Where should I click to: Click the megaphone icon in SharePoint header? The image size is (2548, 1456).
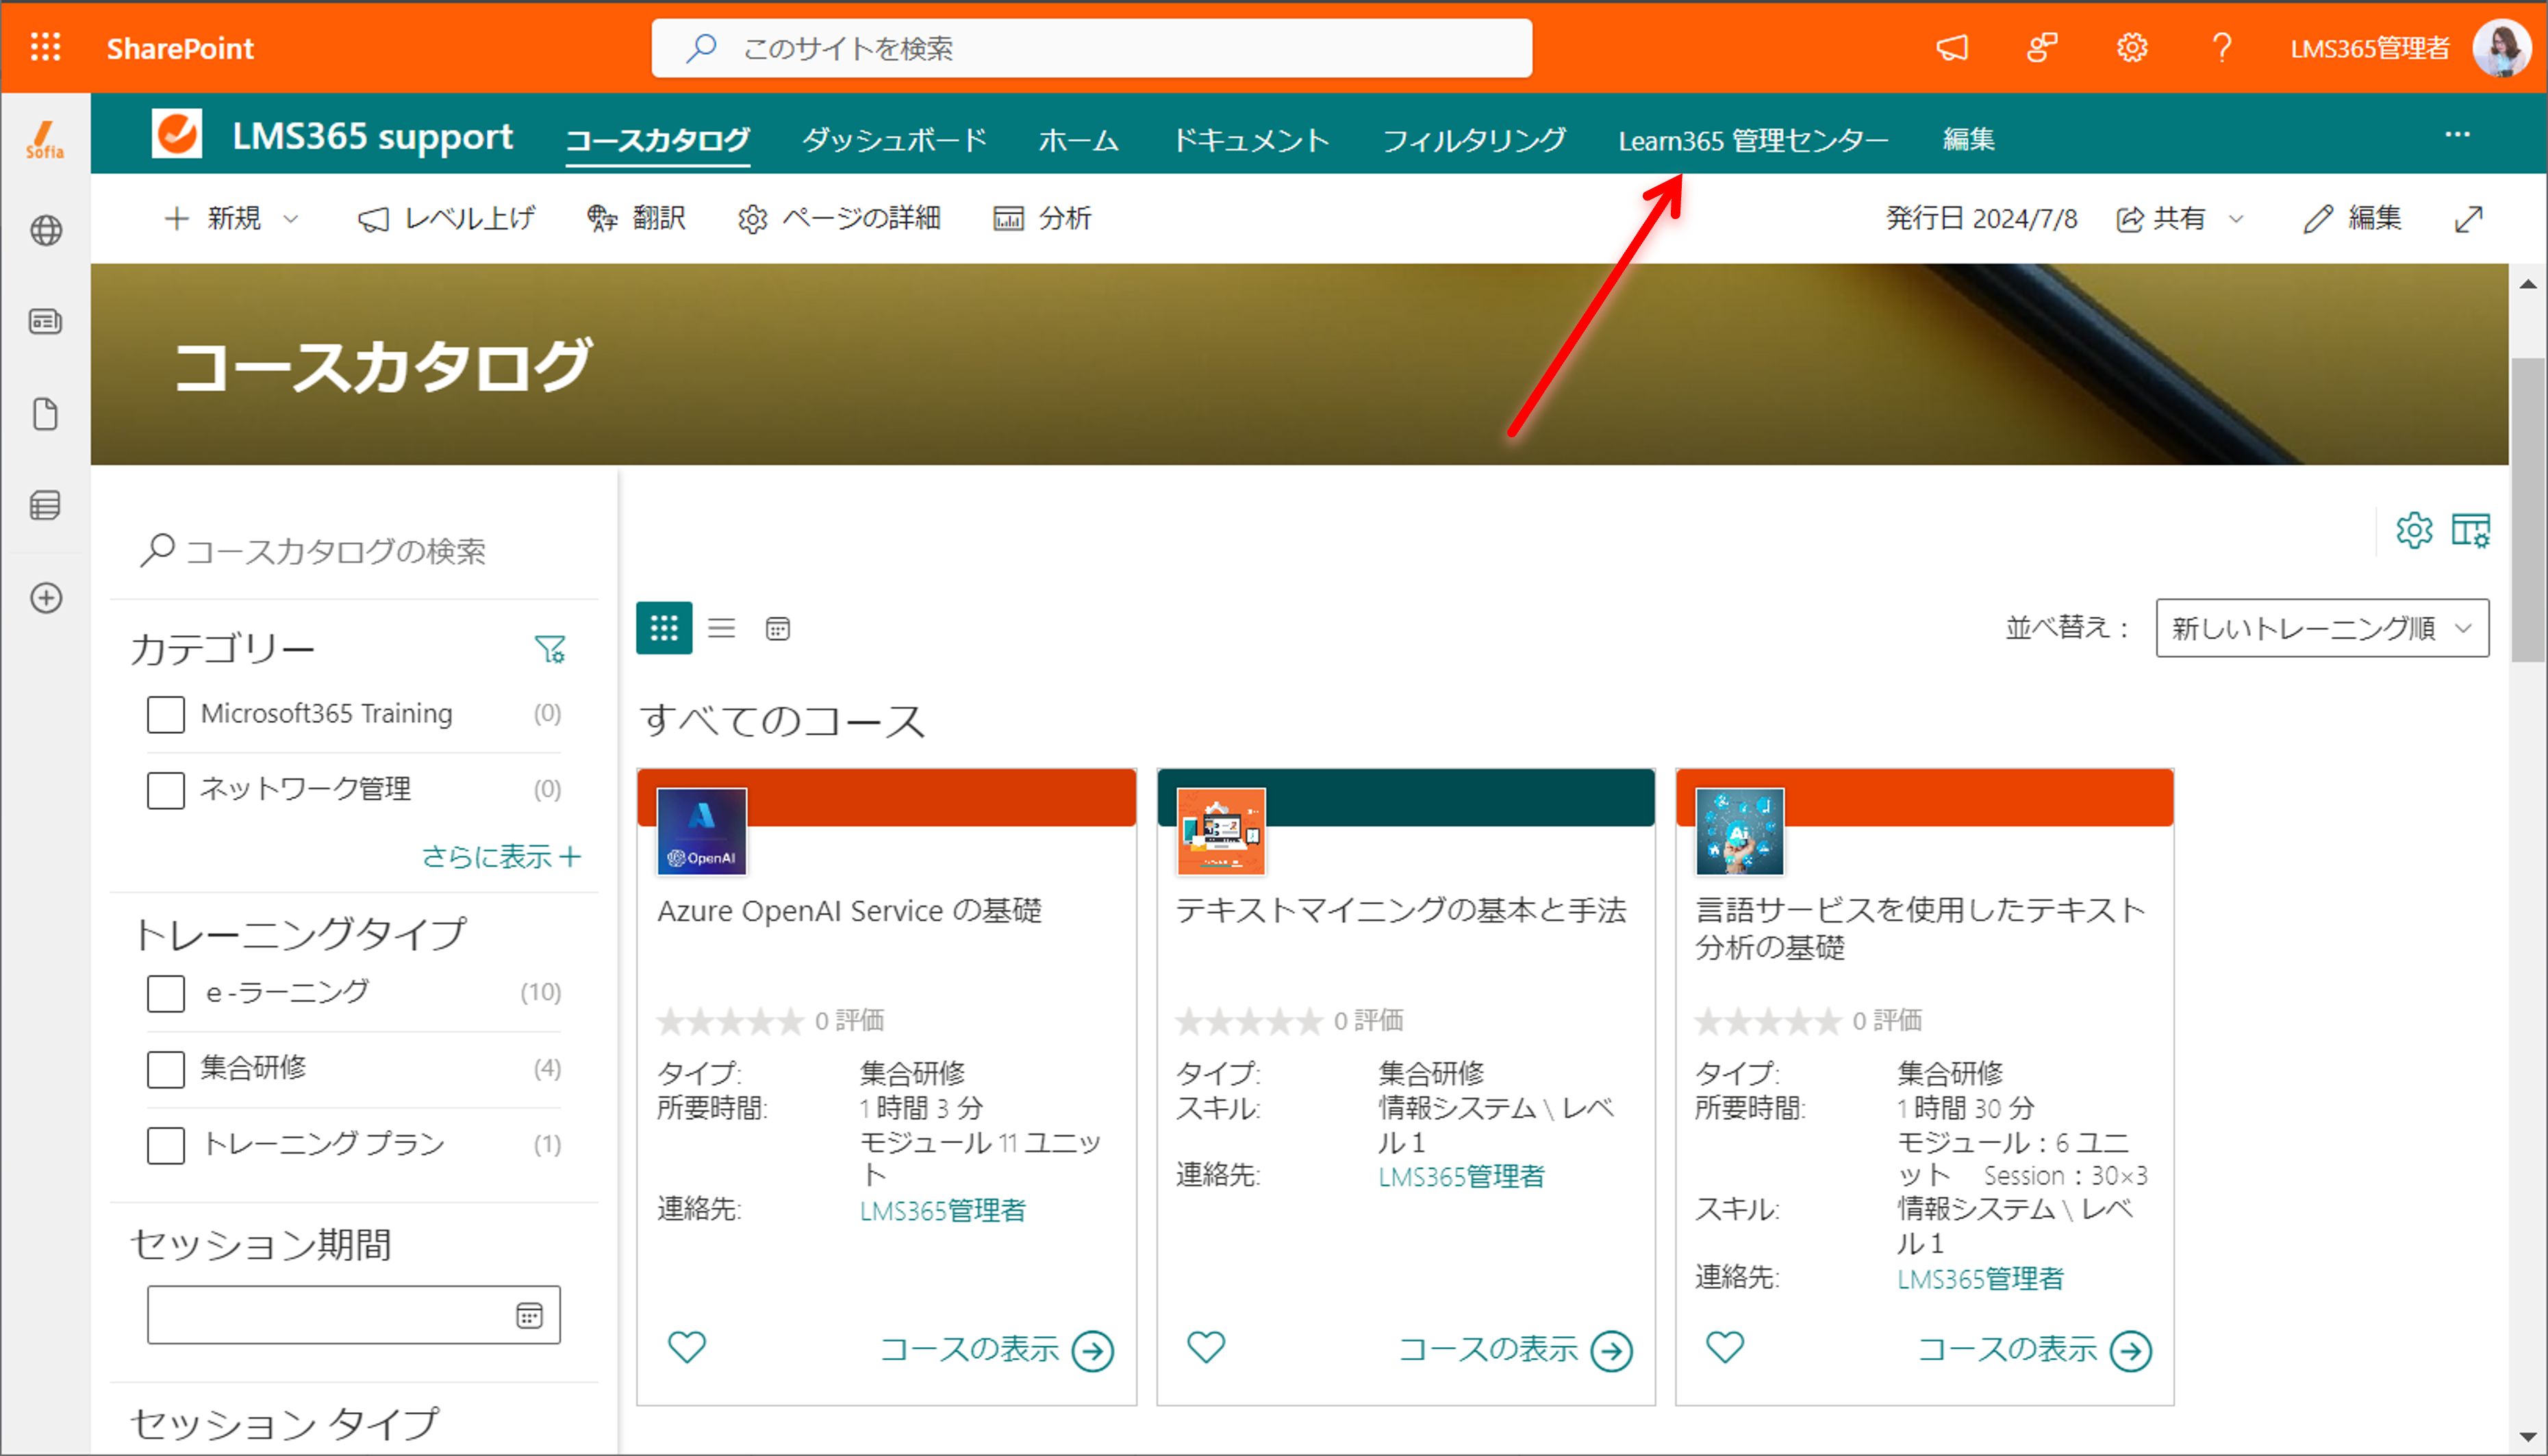pyautogui.click(x=1952, y=47)
